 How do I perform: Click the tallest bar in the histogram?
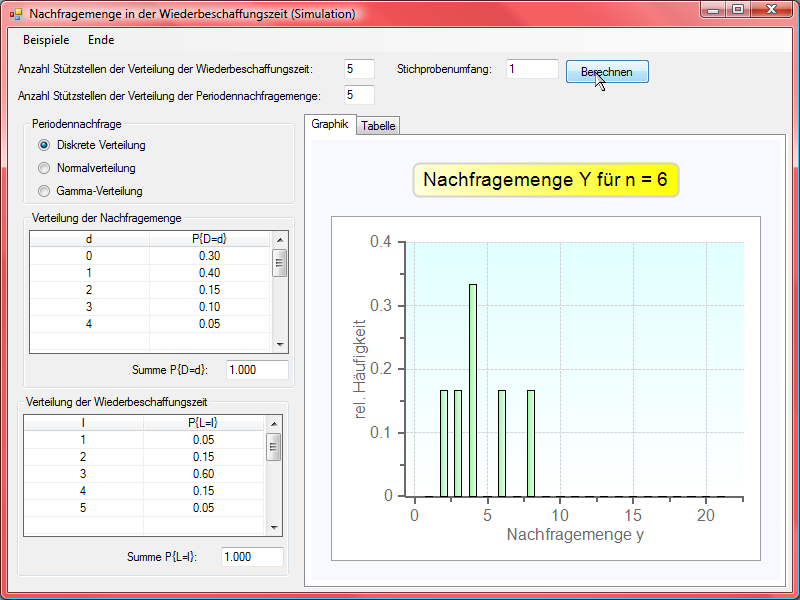[x=473, y=390]
